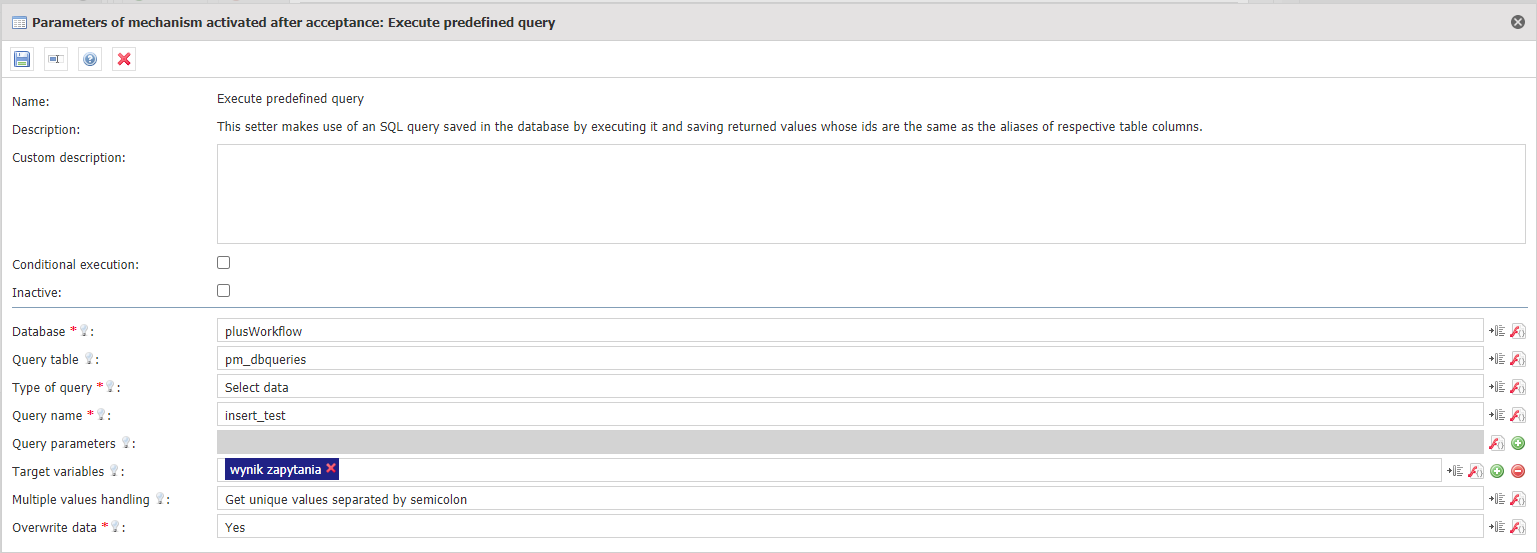Click the lightbulb hint next to Query name
Viewport: 1537px width, 553px height.
pyautogui.click(x=100, y=414)
